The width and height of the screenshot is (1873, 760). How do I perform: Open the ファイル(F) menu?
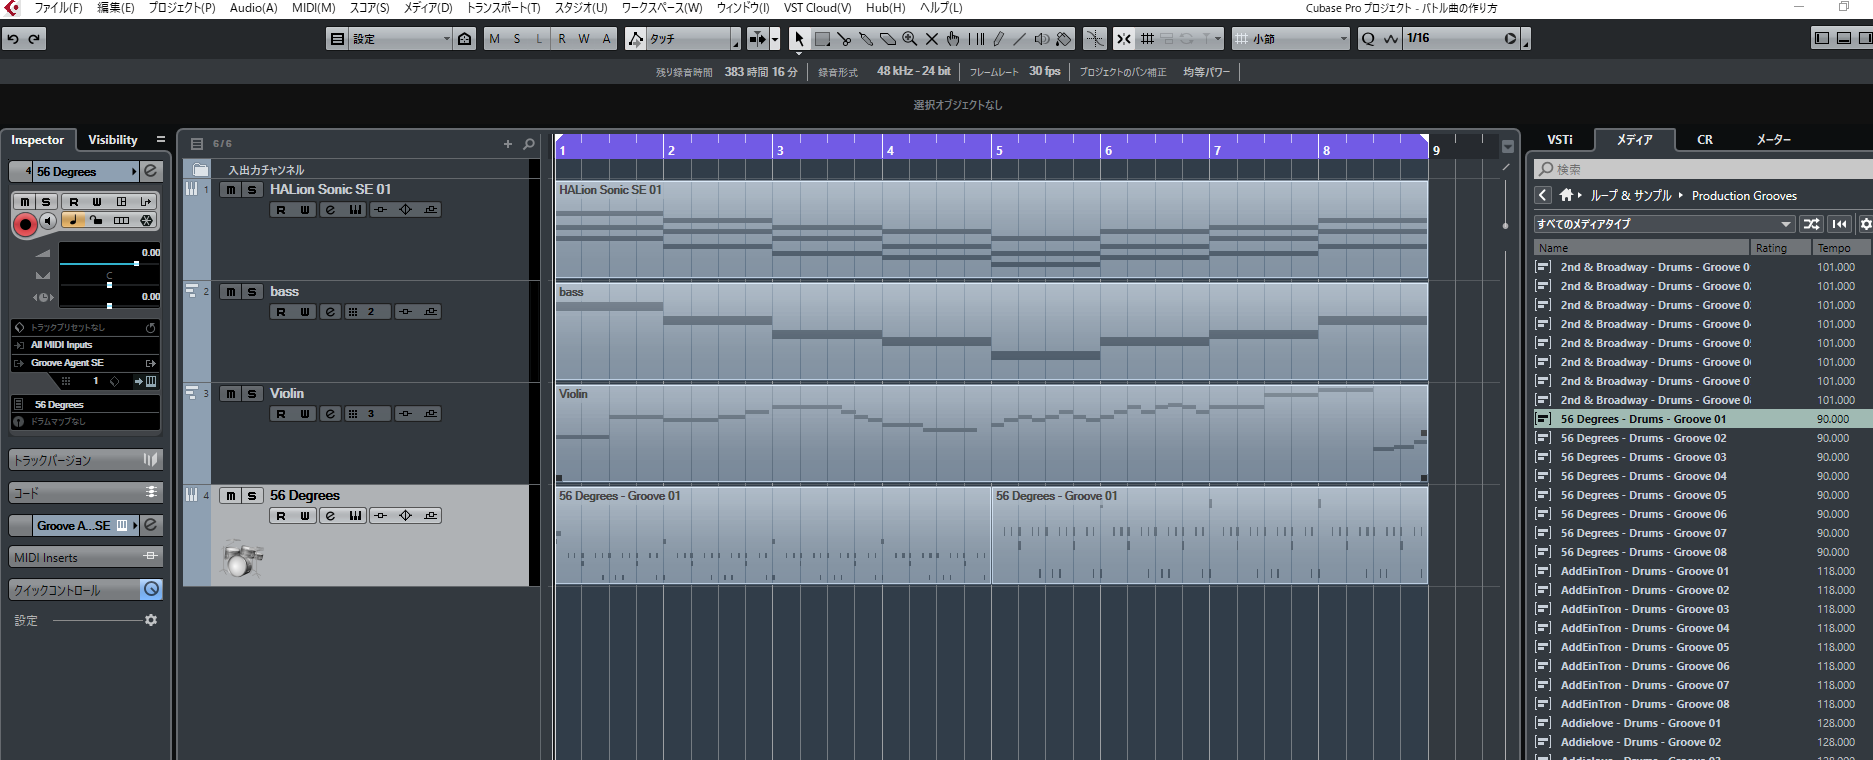[58, 8]
